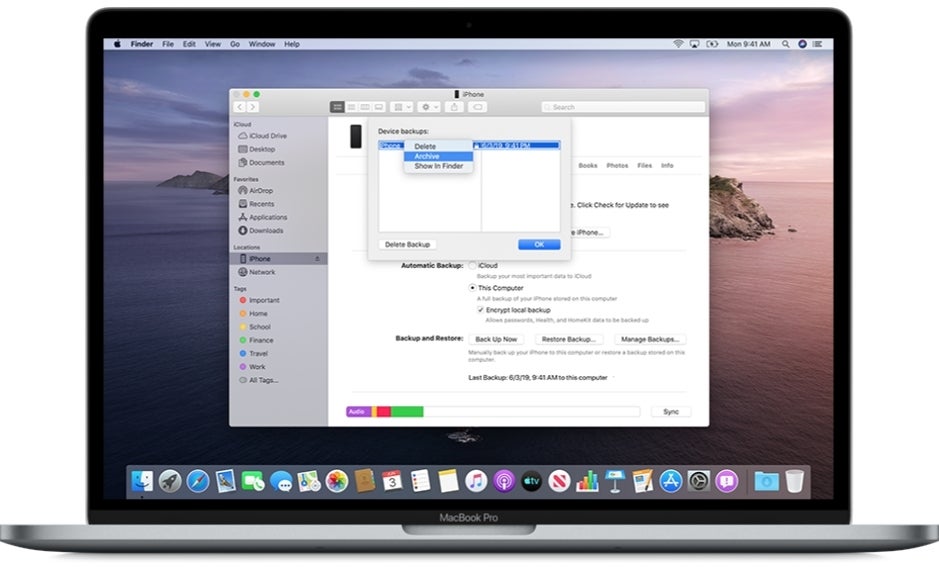This screenshot has width=939, height=567.
Task: Click the Sync button
Action: [x=671, y=412]
